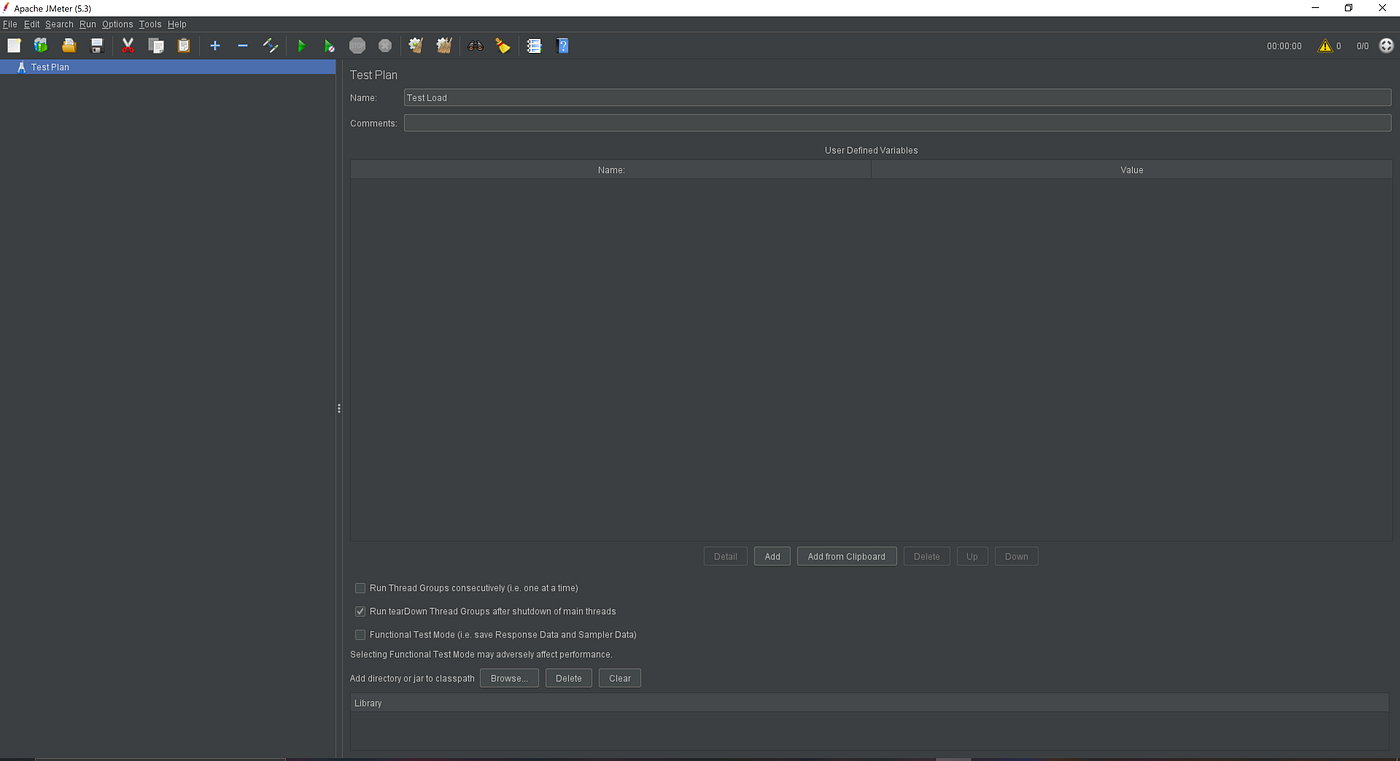Click the 0/0 active threads counter
The height and width of the screenshot is (761, 1400).
pyautogui.click(x=1362, y=46)
